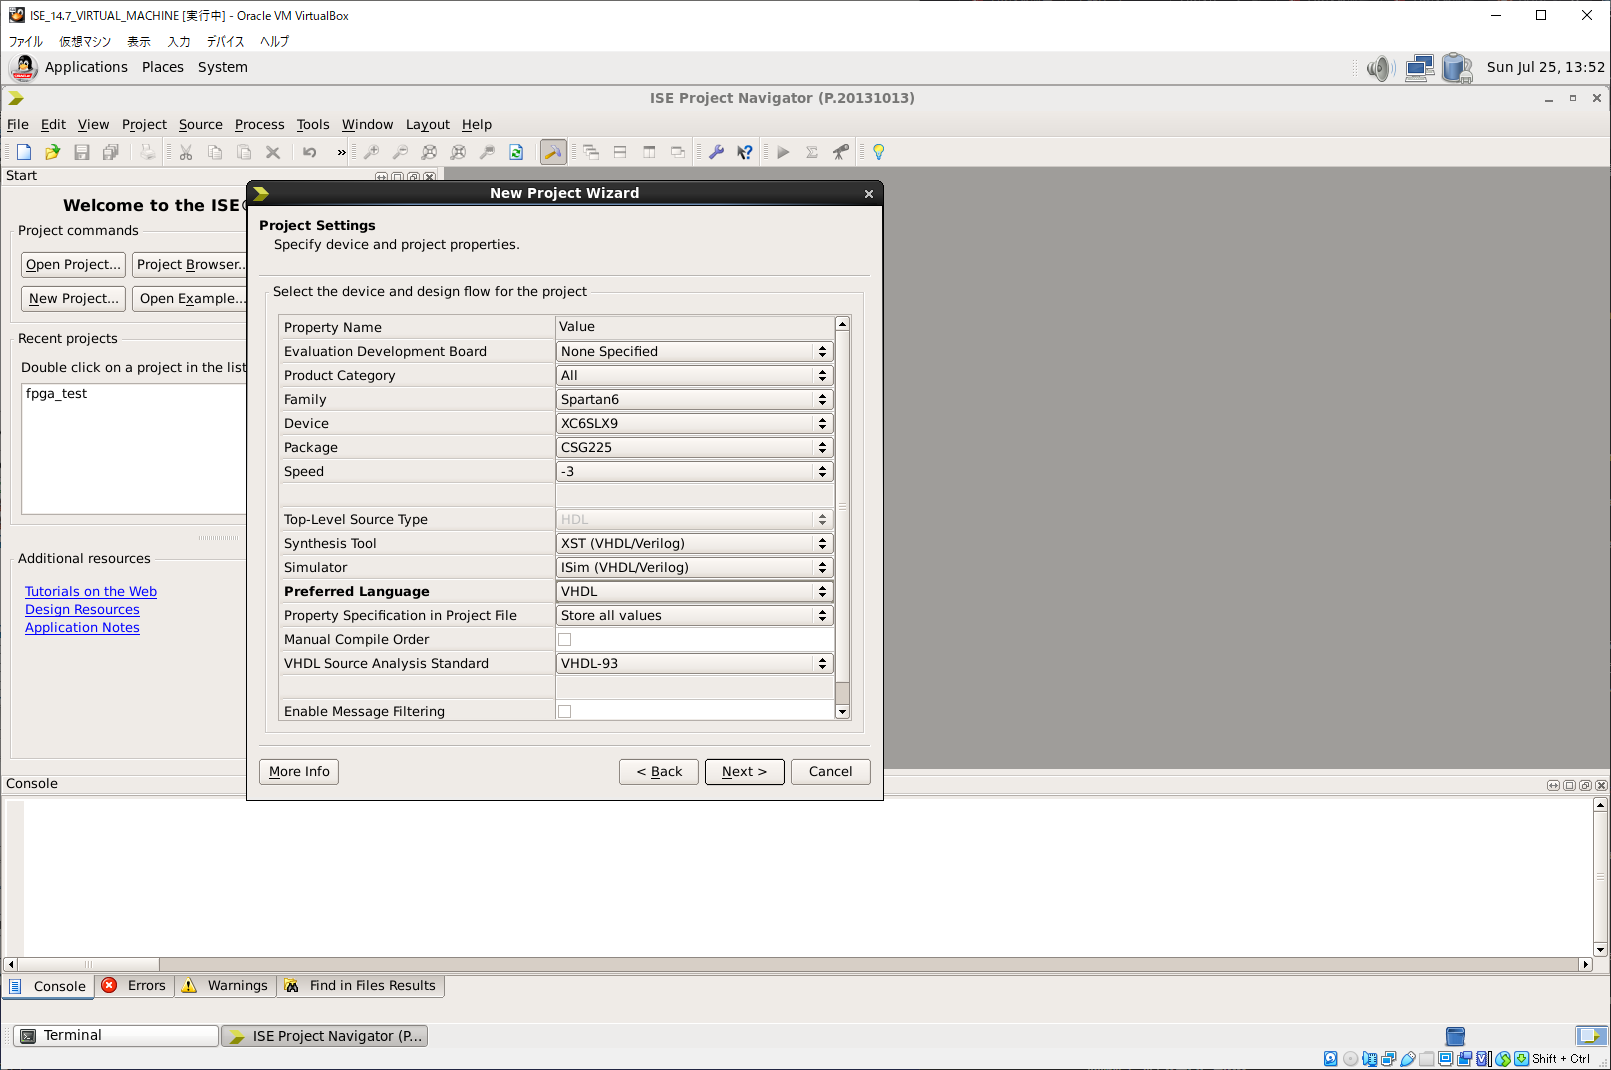
Task: Open the Preferred Language VHDL dropdown
Action: [x=695, y=591]
